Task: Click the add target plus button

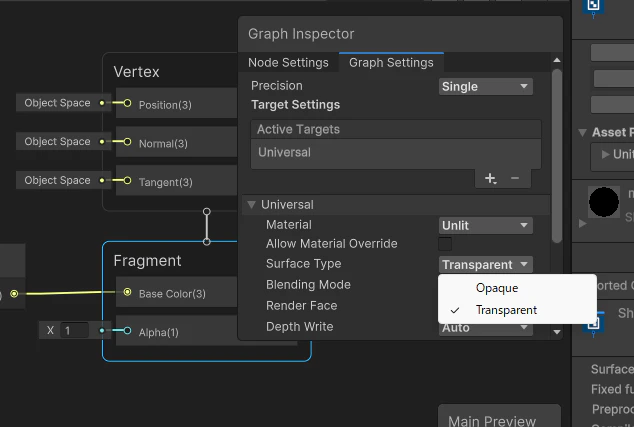Action: (490, 178)
